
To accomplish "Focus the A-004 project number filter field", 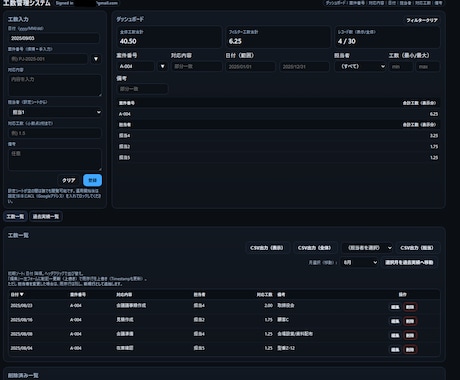I will (x=135, y=66).
